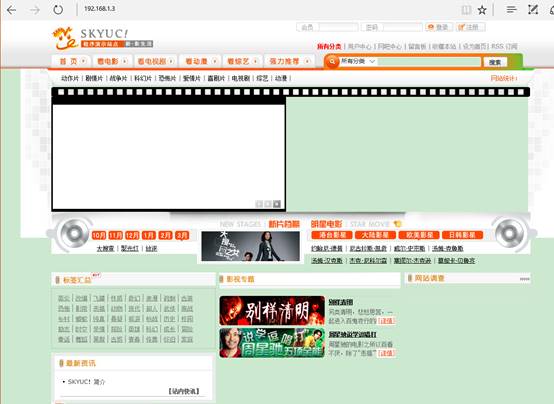Image resolution: width=554 pixels, height=404 pixels.
Task: Select the 11月 month button
Action: [x=116, y=235]
